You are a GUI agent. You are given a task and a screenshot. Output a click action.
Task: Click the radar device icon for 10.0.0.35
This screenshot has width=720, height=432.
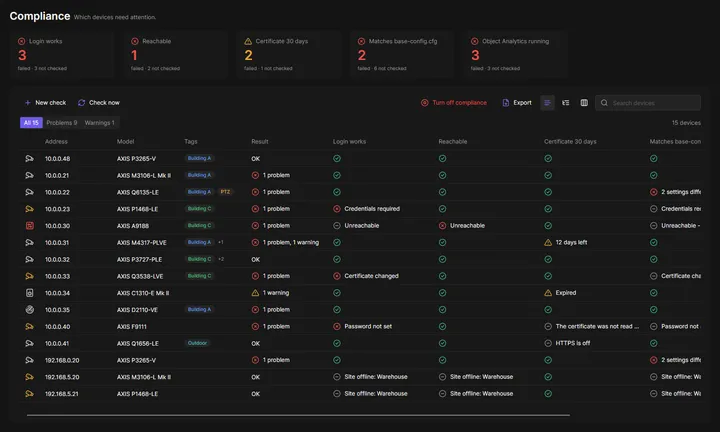29,309
